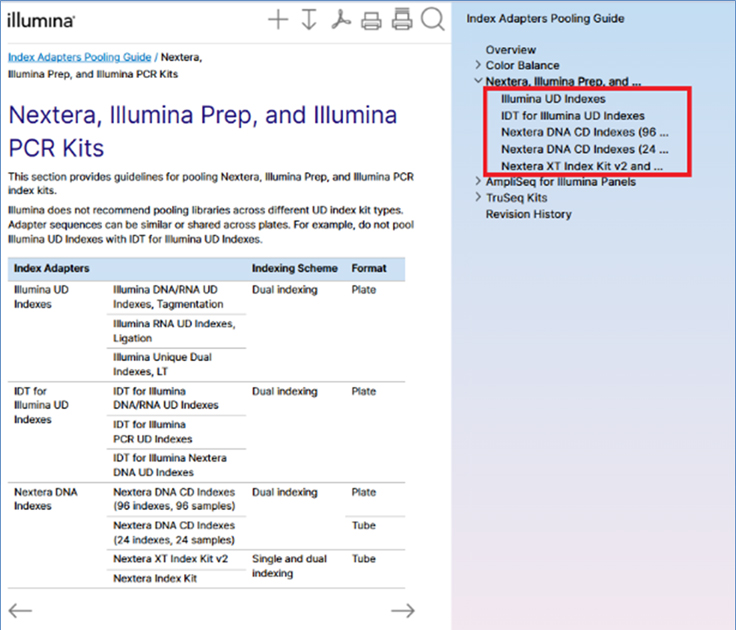736x630 pixels.
Task: Open the Adobe PDF version icon
Action: point(340,20)
